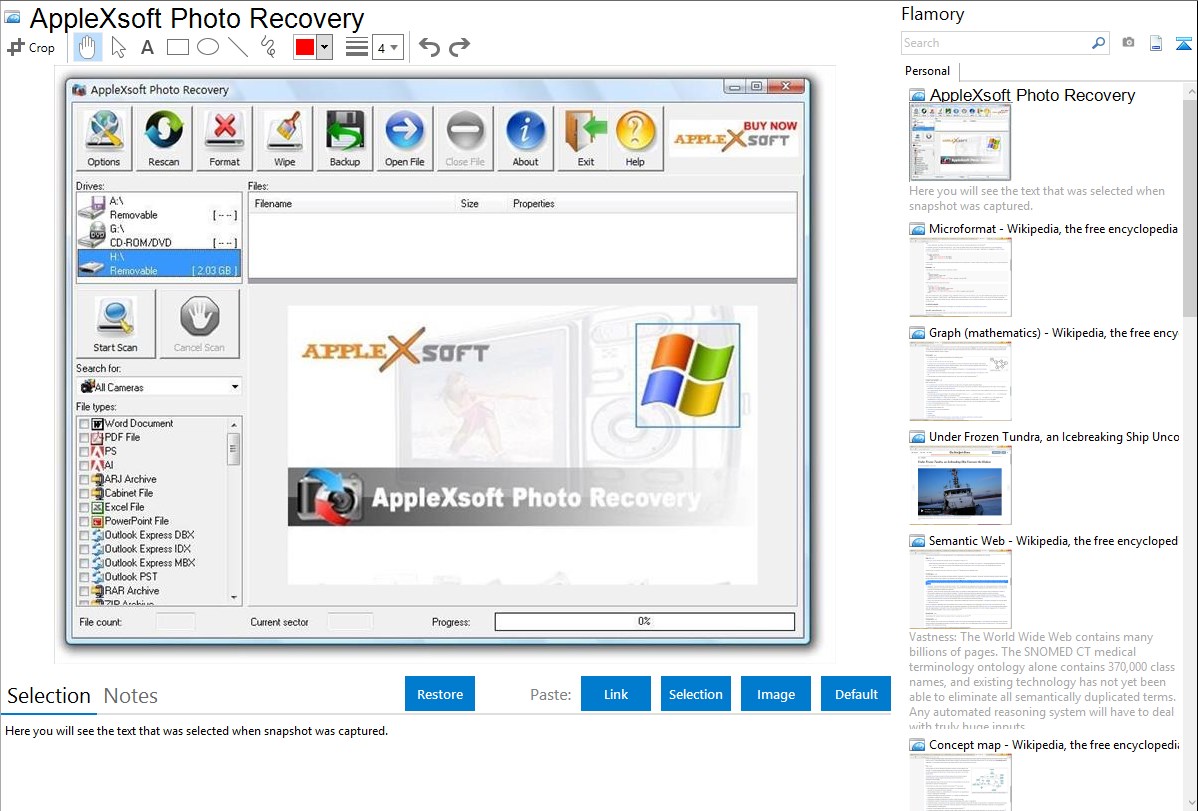Click the Format toolbar icon
The height and width of the screenshot is (811, 1198).
coord(225,138)
